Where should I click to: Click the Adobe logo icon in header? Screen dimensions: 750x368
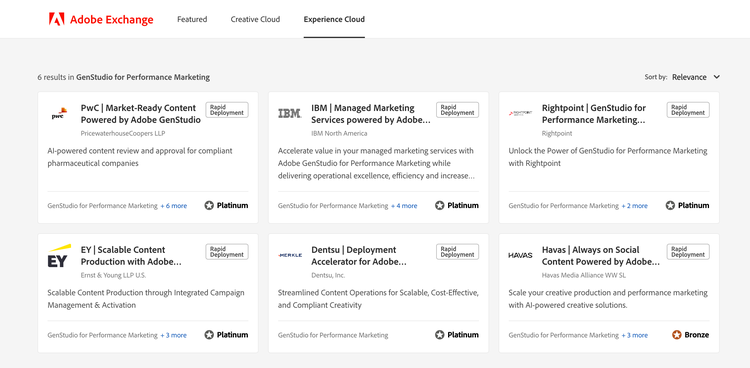56,19
